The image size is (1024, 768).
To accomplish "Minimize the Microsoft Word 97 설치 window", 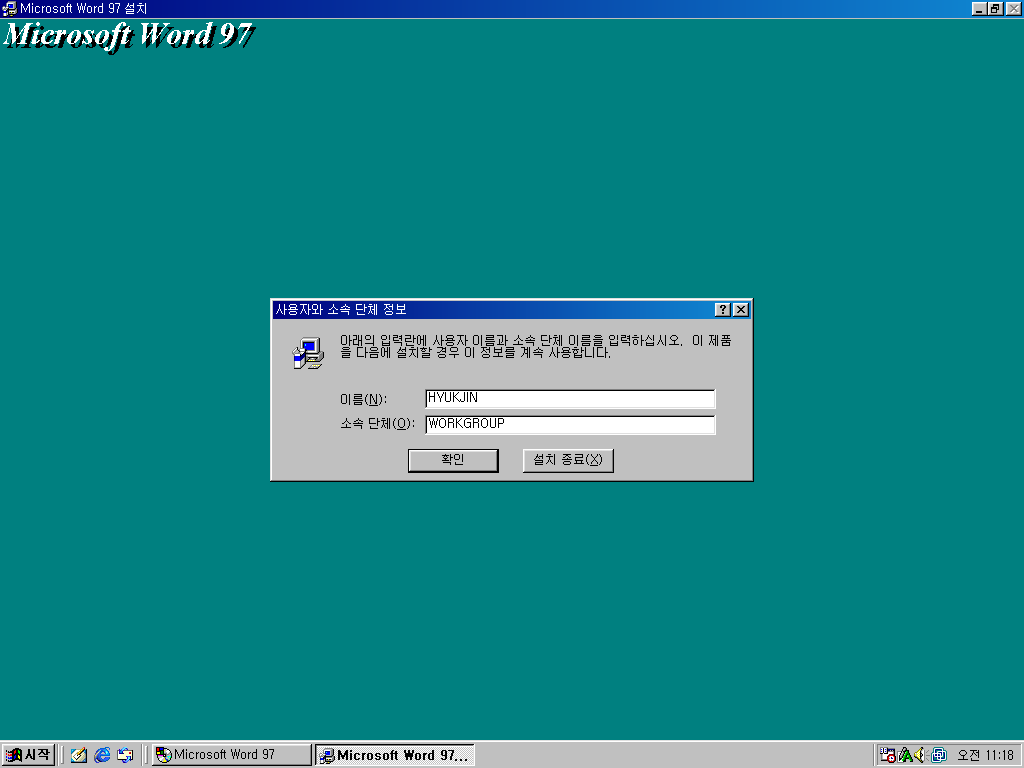I will (x=978, y=8).
